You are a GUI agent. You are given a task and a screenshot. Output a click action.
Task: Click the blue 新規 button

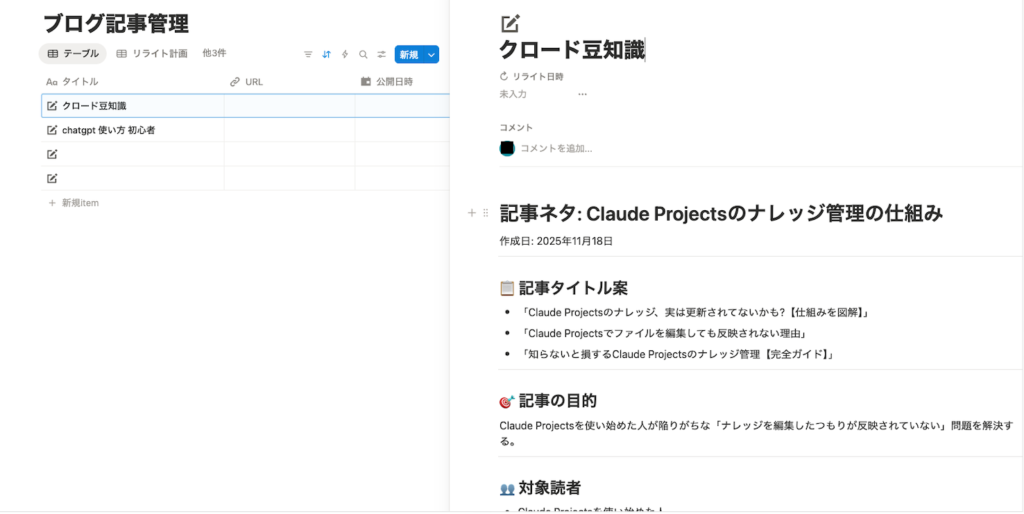coord(409,55)
